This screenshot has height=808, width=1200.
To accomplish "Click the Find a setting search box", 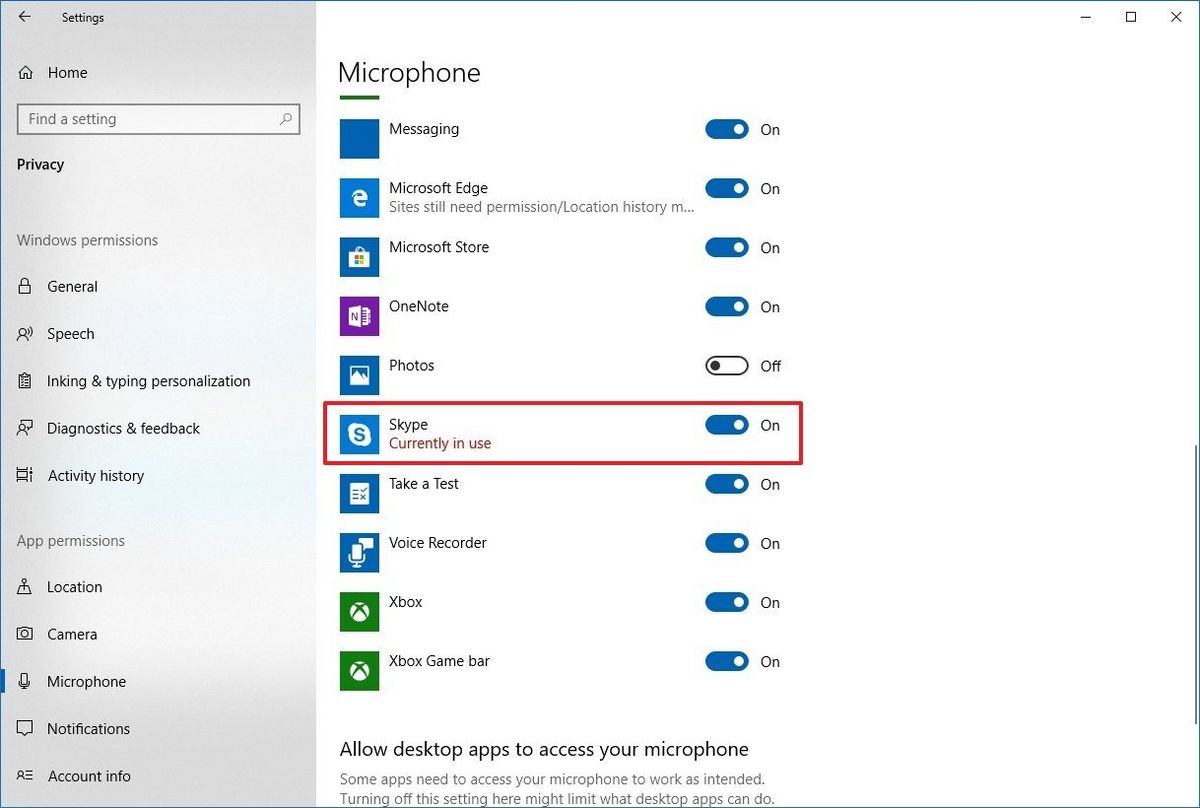I will coord(150,119).
